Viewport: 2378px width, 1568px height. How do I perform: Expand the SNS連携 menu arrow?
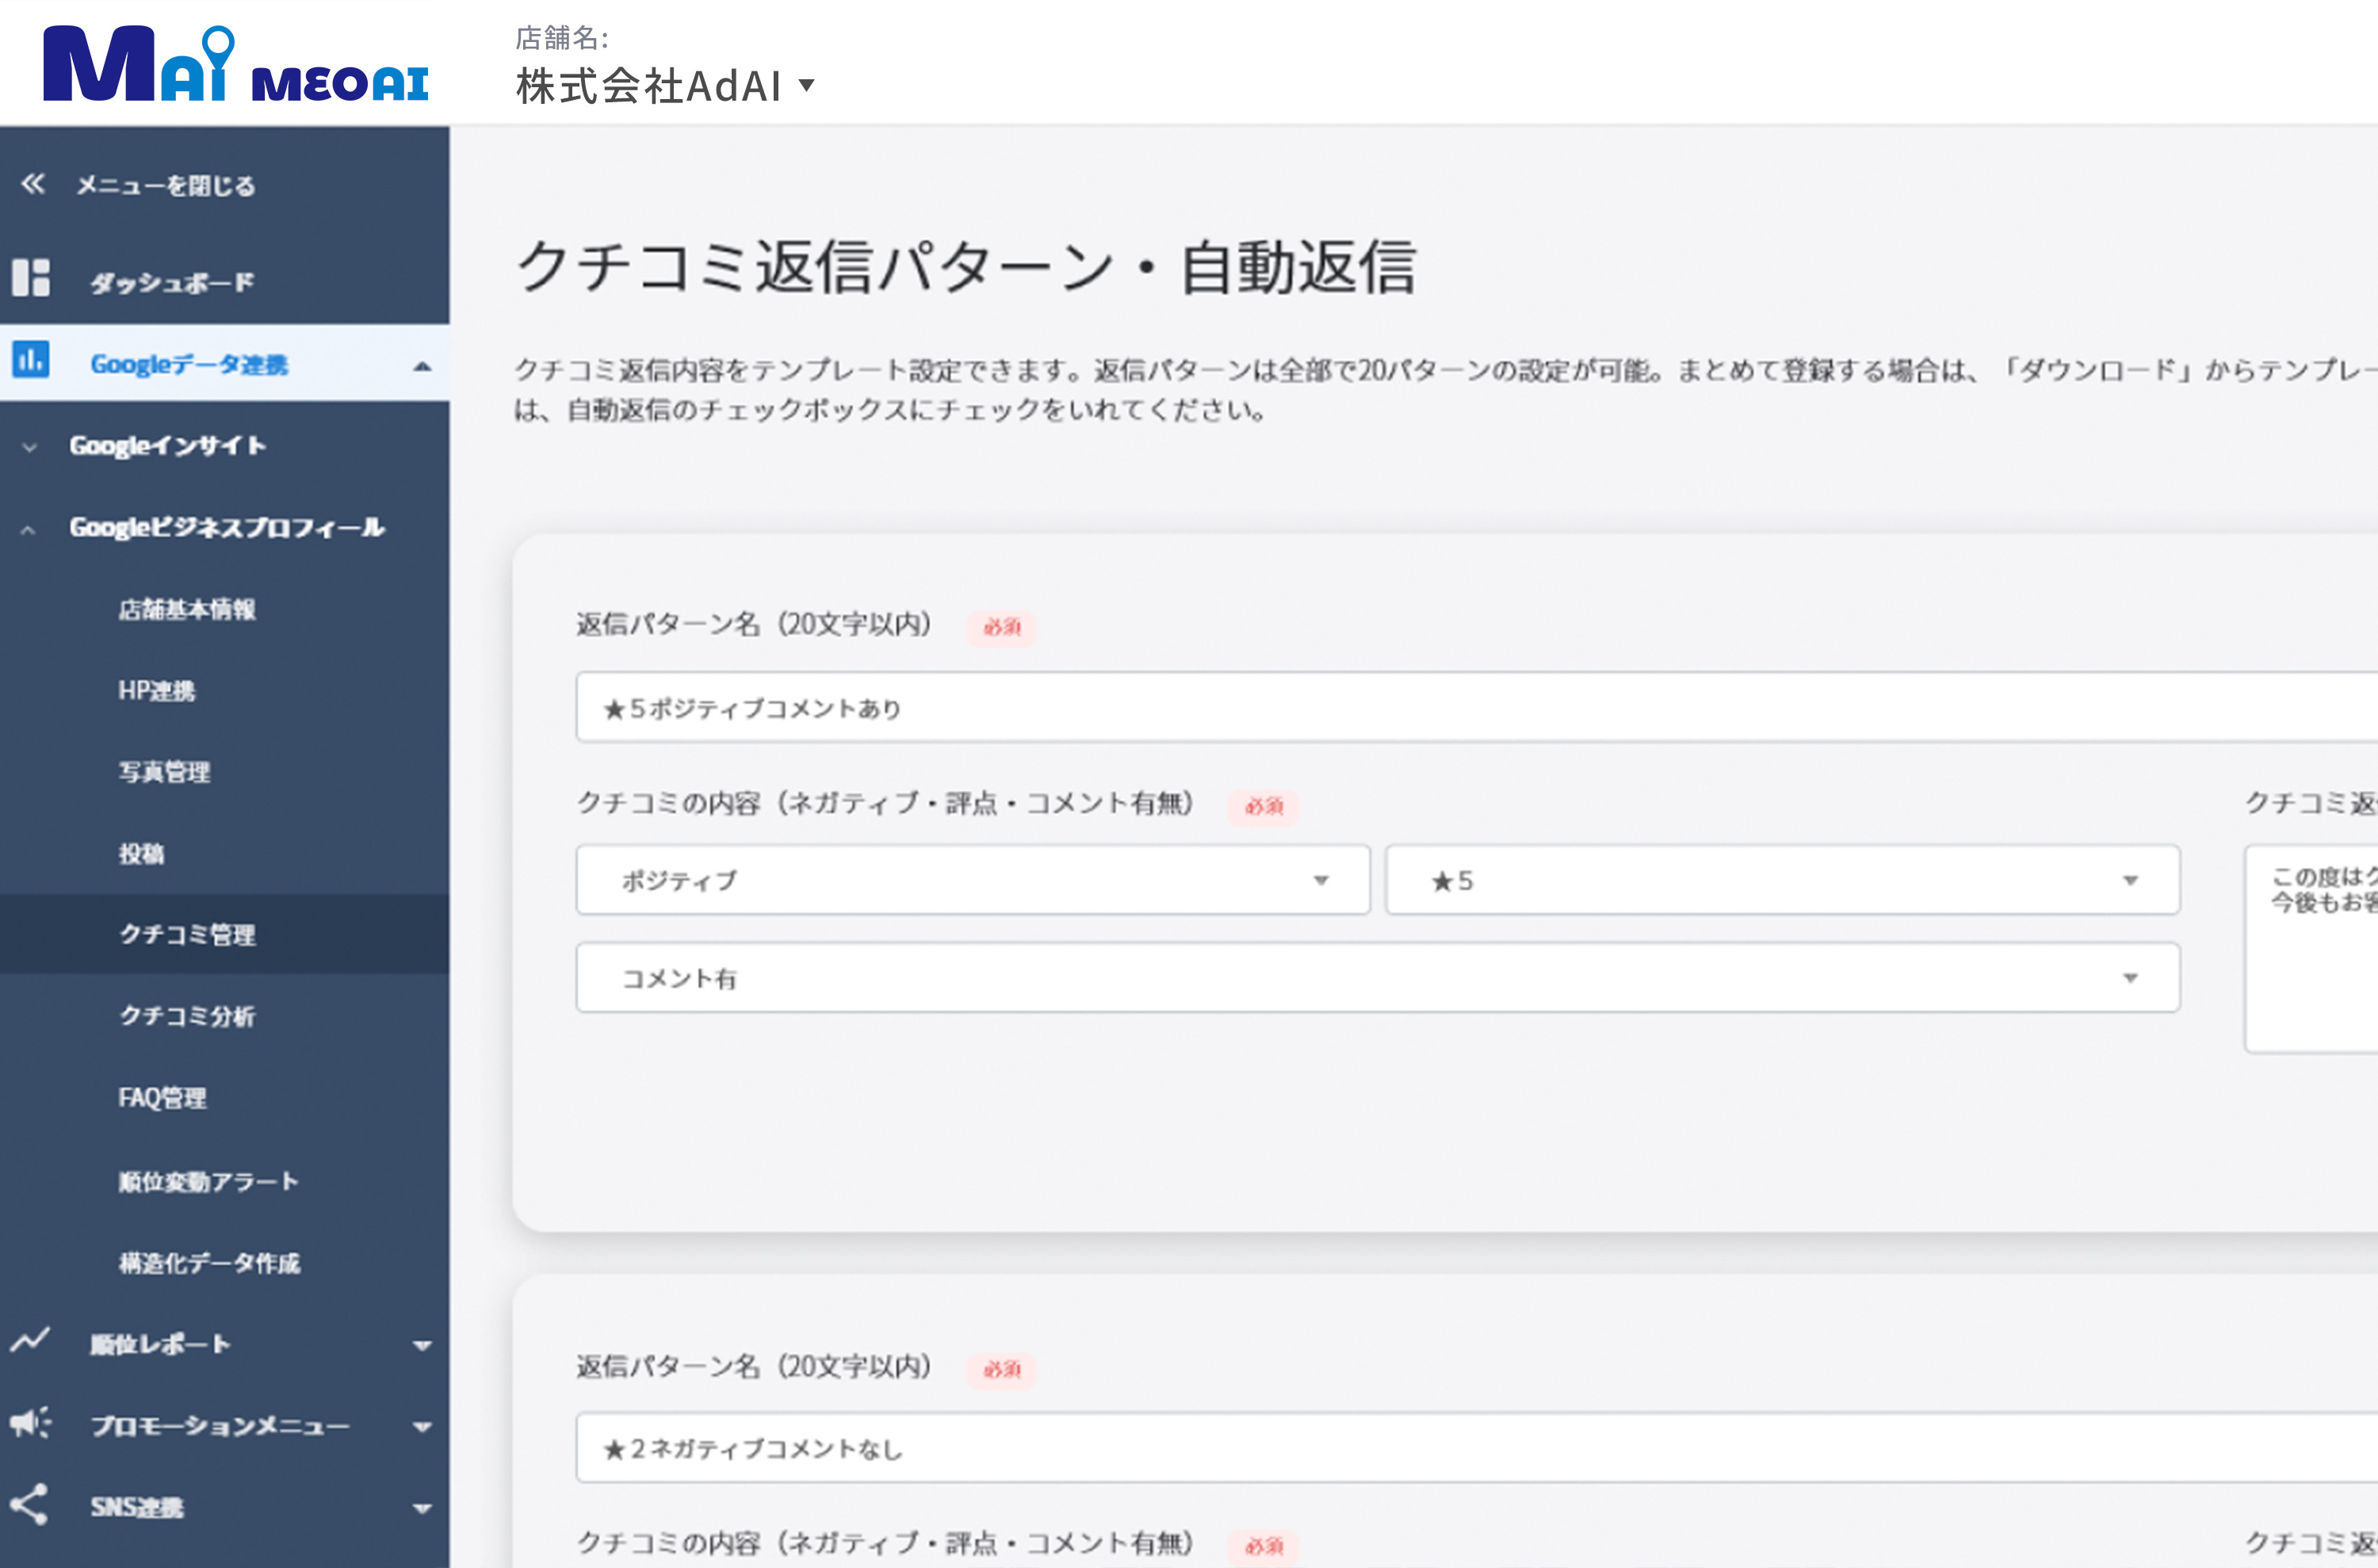(x=423, y=1509)
